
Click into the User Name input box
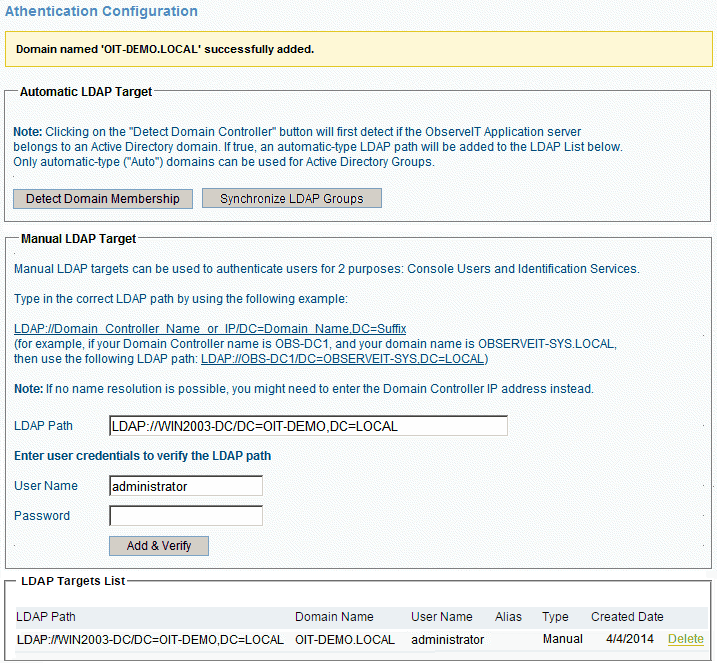click(x=186, y=486)
